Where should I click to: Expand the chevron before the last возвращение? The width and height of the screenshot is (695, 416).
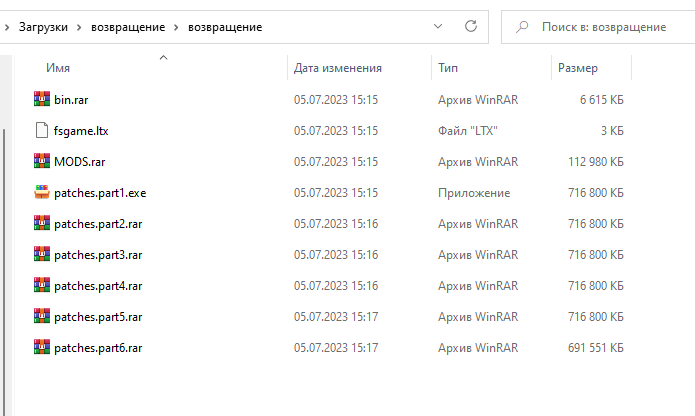click(x=176, y=27)
